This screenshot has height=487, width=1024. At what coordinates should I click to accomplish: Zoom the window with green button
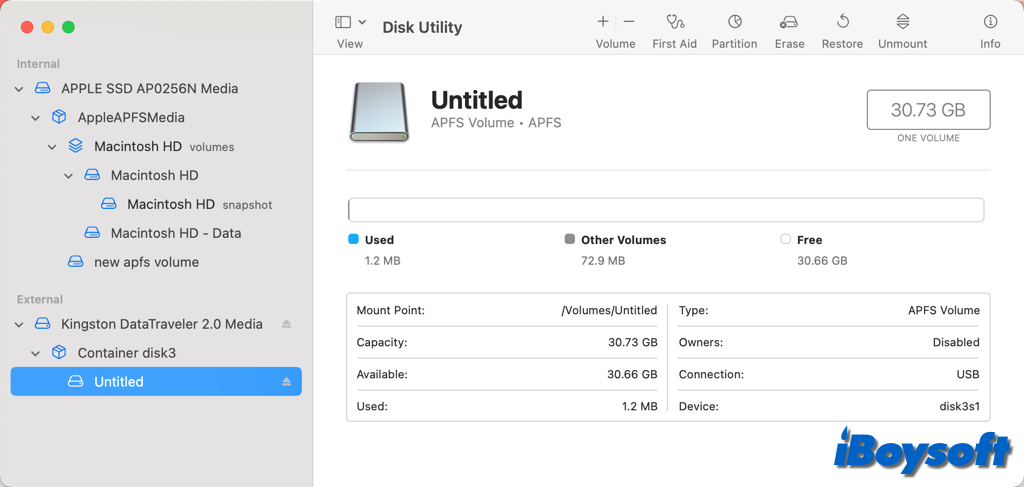coord(69,27)
